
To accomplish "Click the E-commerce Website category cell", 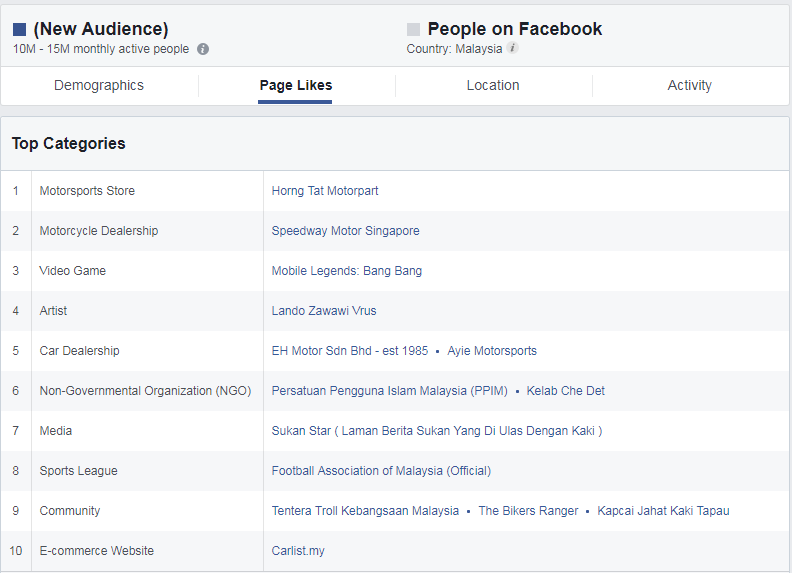I will [147, 551].
